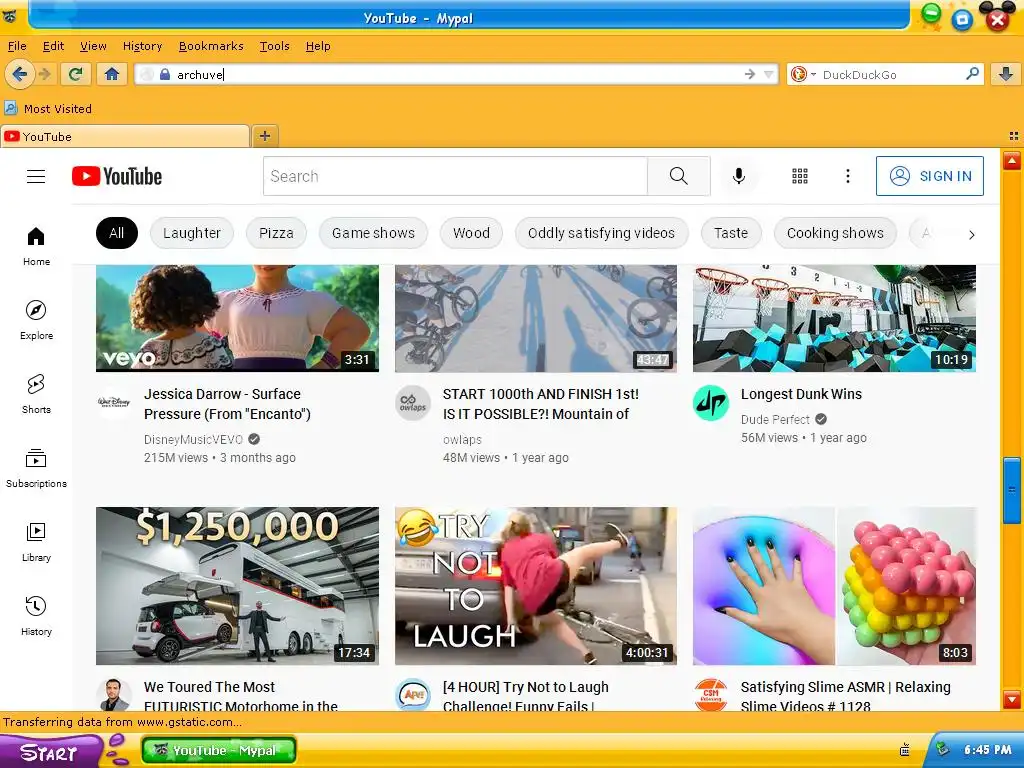Viewport: 1024px width, 768px height.
Task: Click the Dude Perfect channel avatar
Action: click(x=711, y=403)
